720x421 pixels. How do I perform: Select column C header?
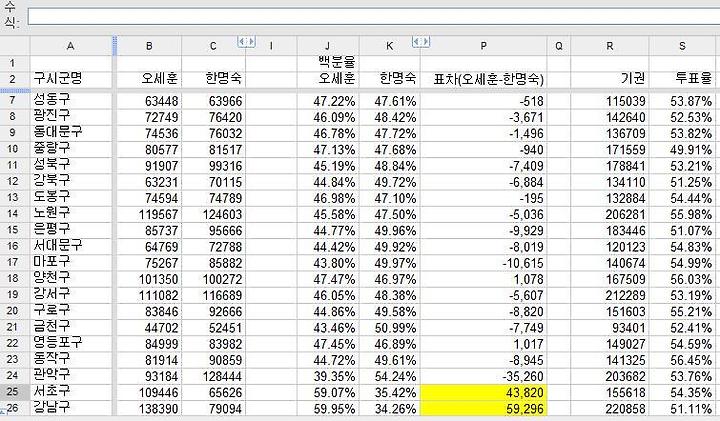[x=213, y=46]
